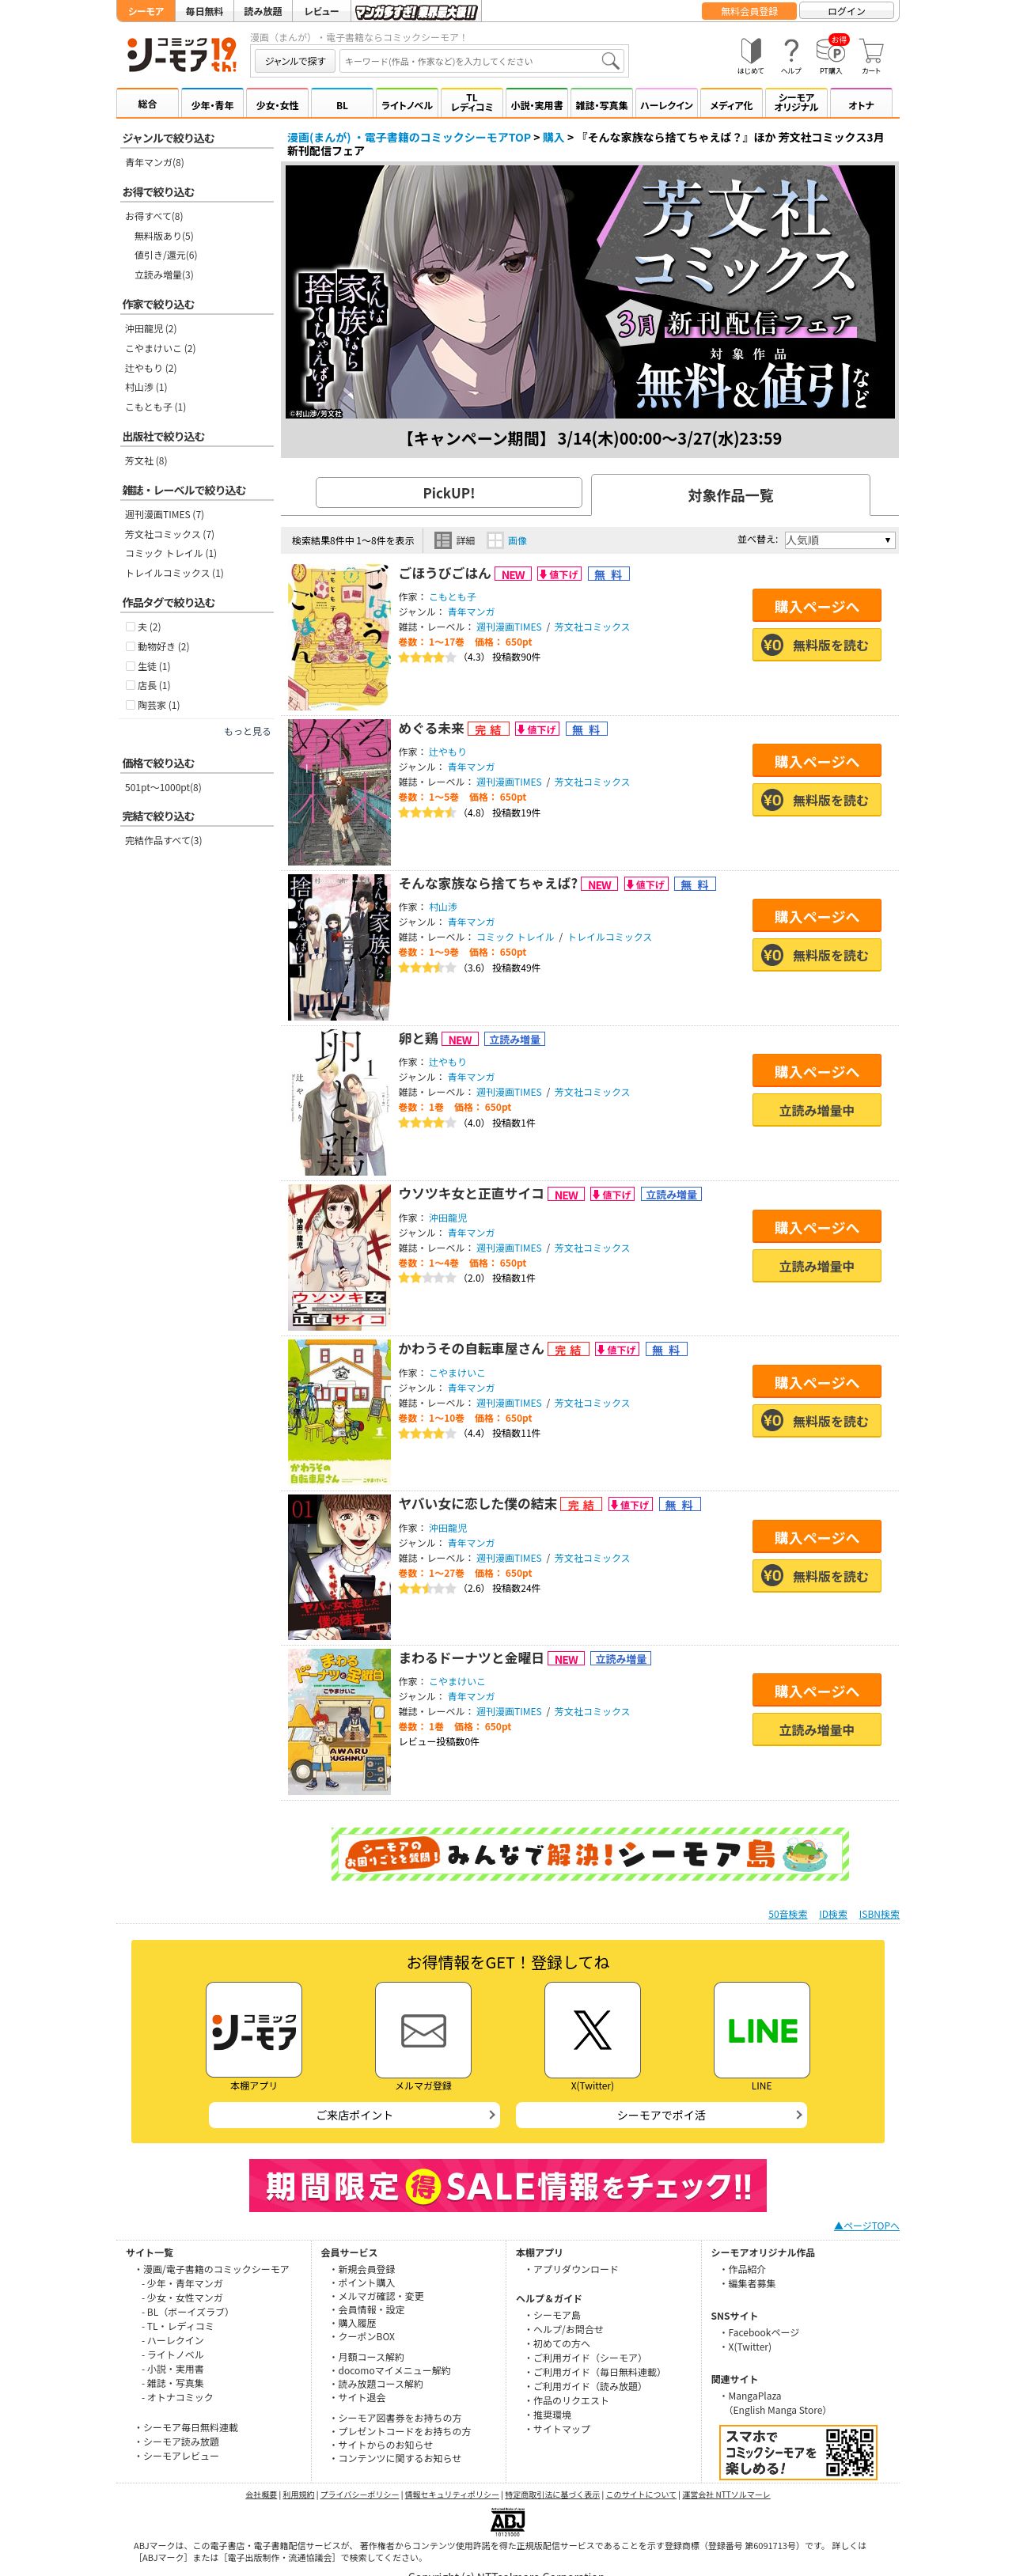Click 無料版を読む for ごほうびごはん
Viewport: 1016px width, 2576px height.
[816, 645]
